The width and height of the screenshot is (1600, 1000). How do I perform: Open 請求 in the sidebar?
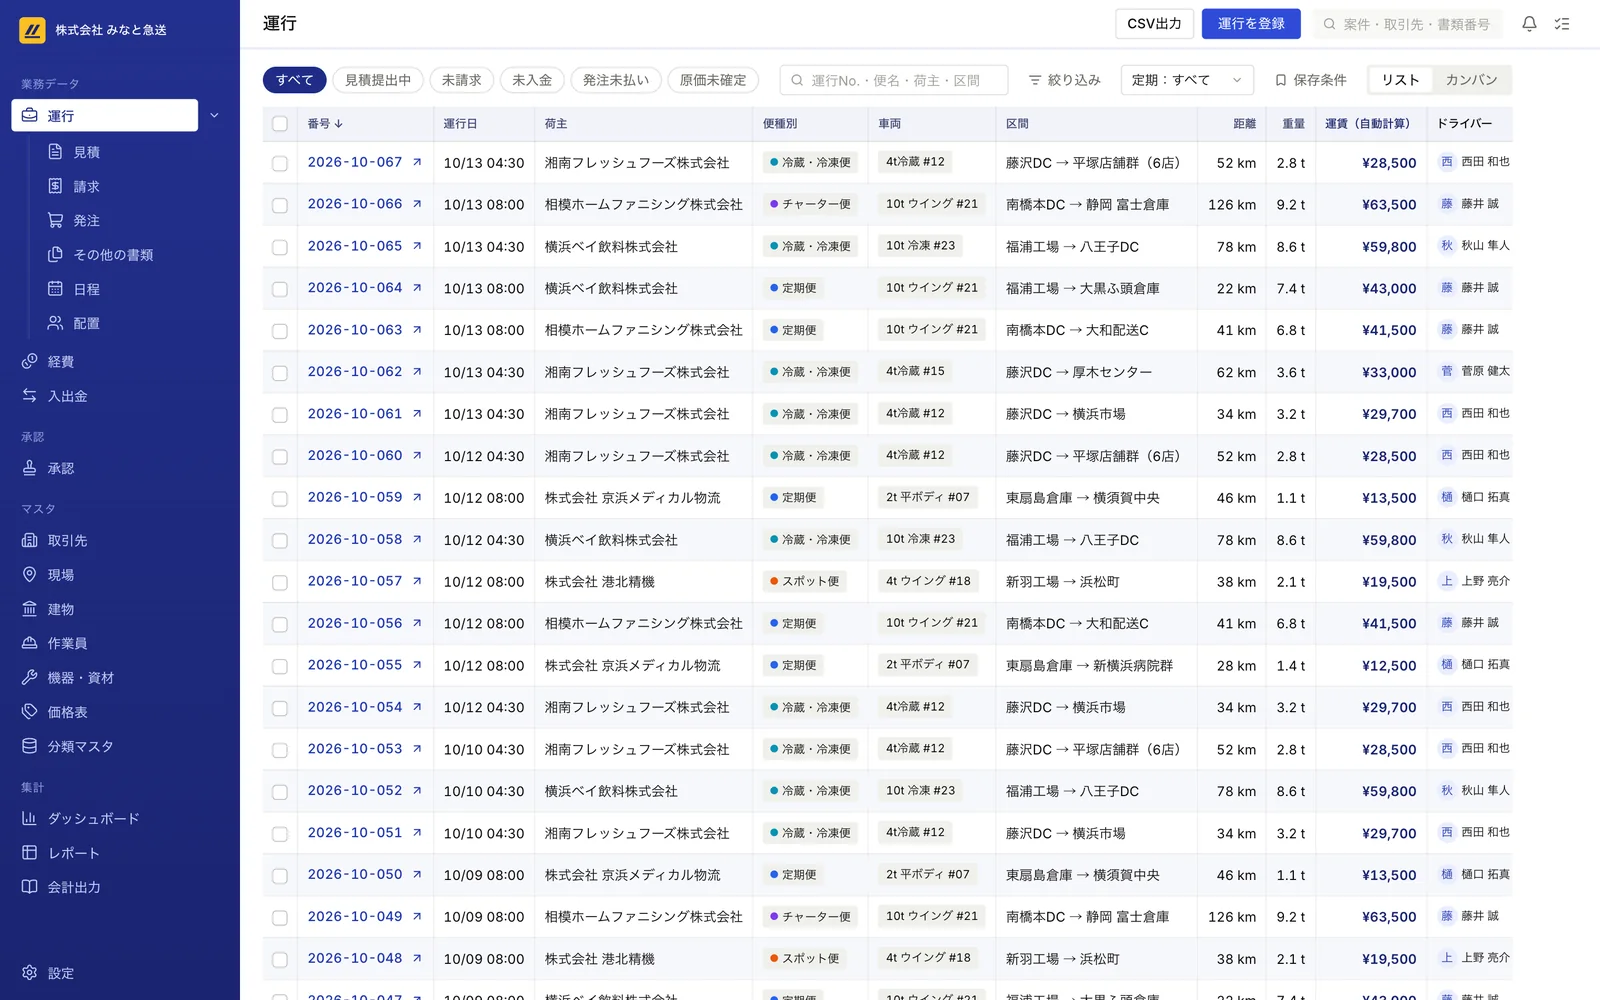(x=87, y=186)
